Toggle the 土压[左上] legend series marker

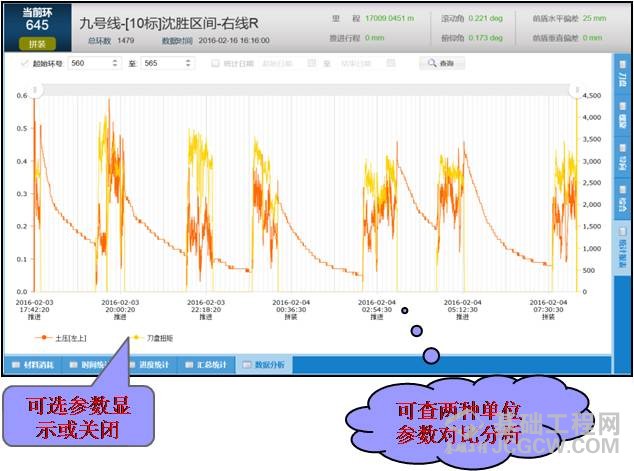click(47, 338)
